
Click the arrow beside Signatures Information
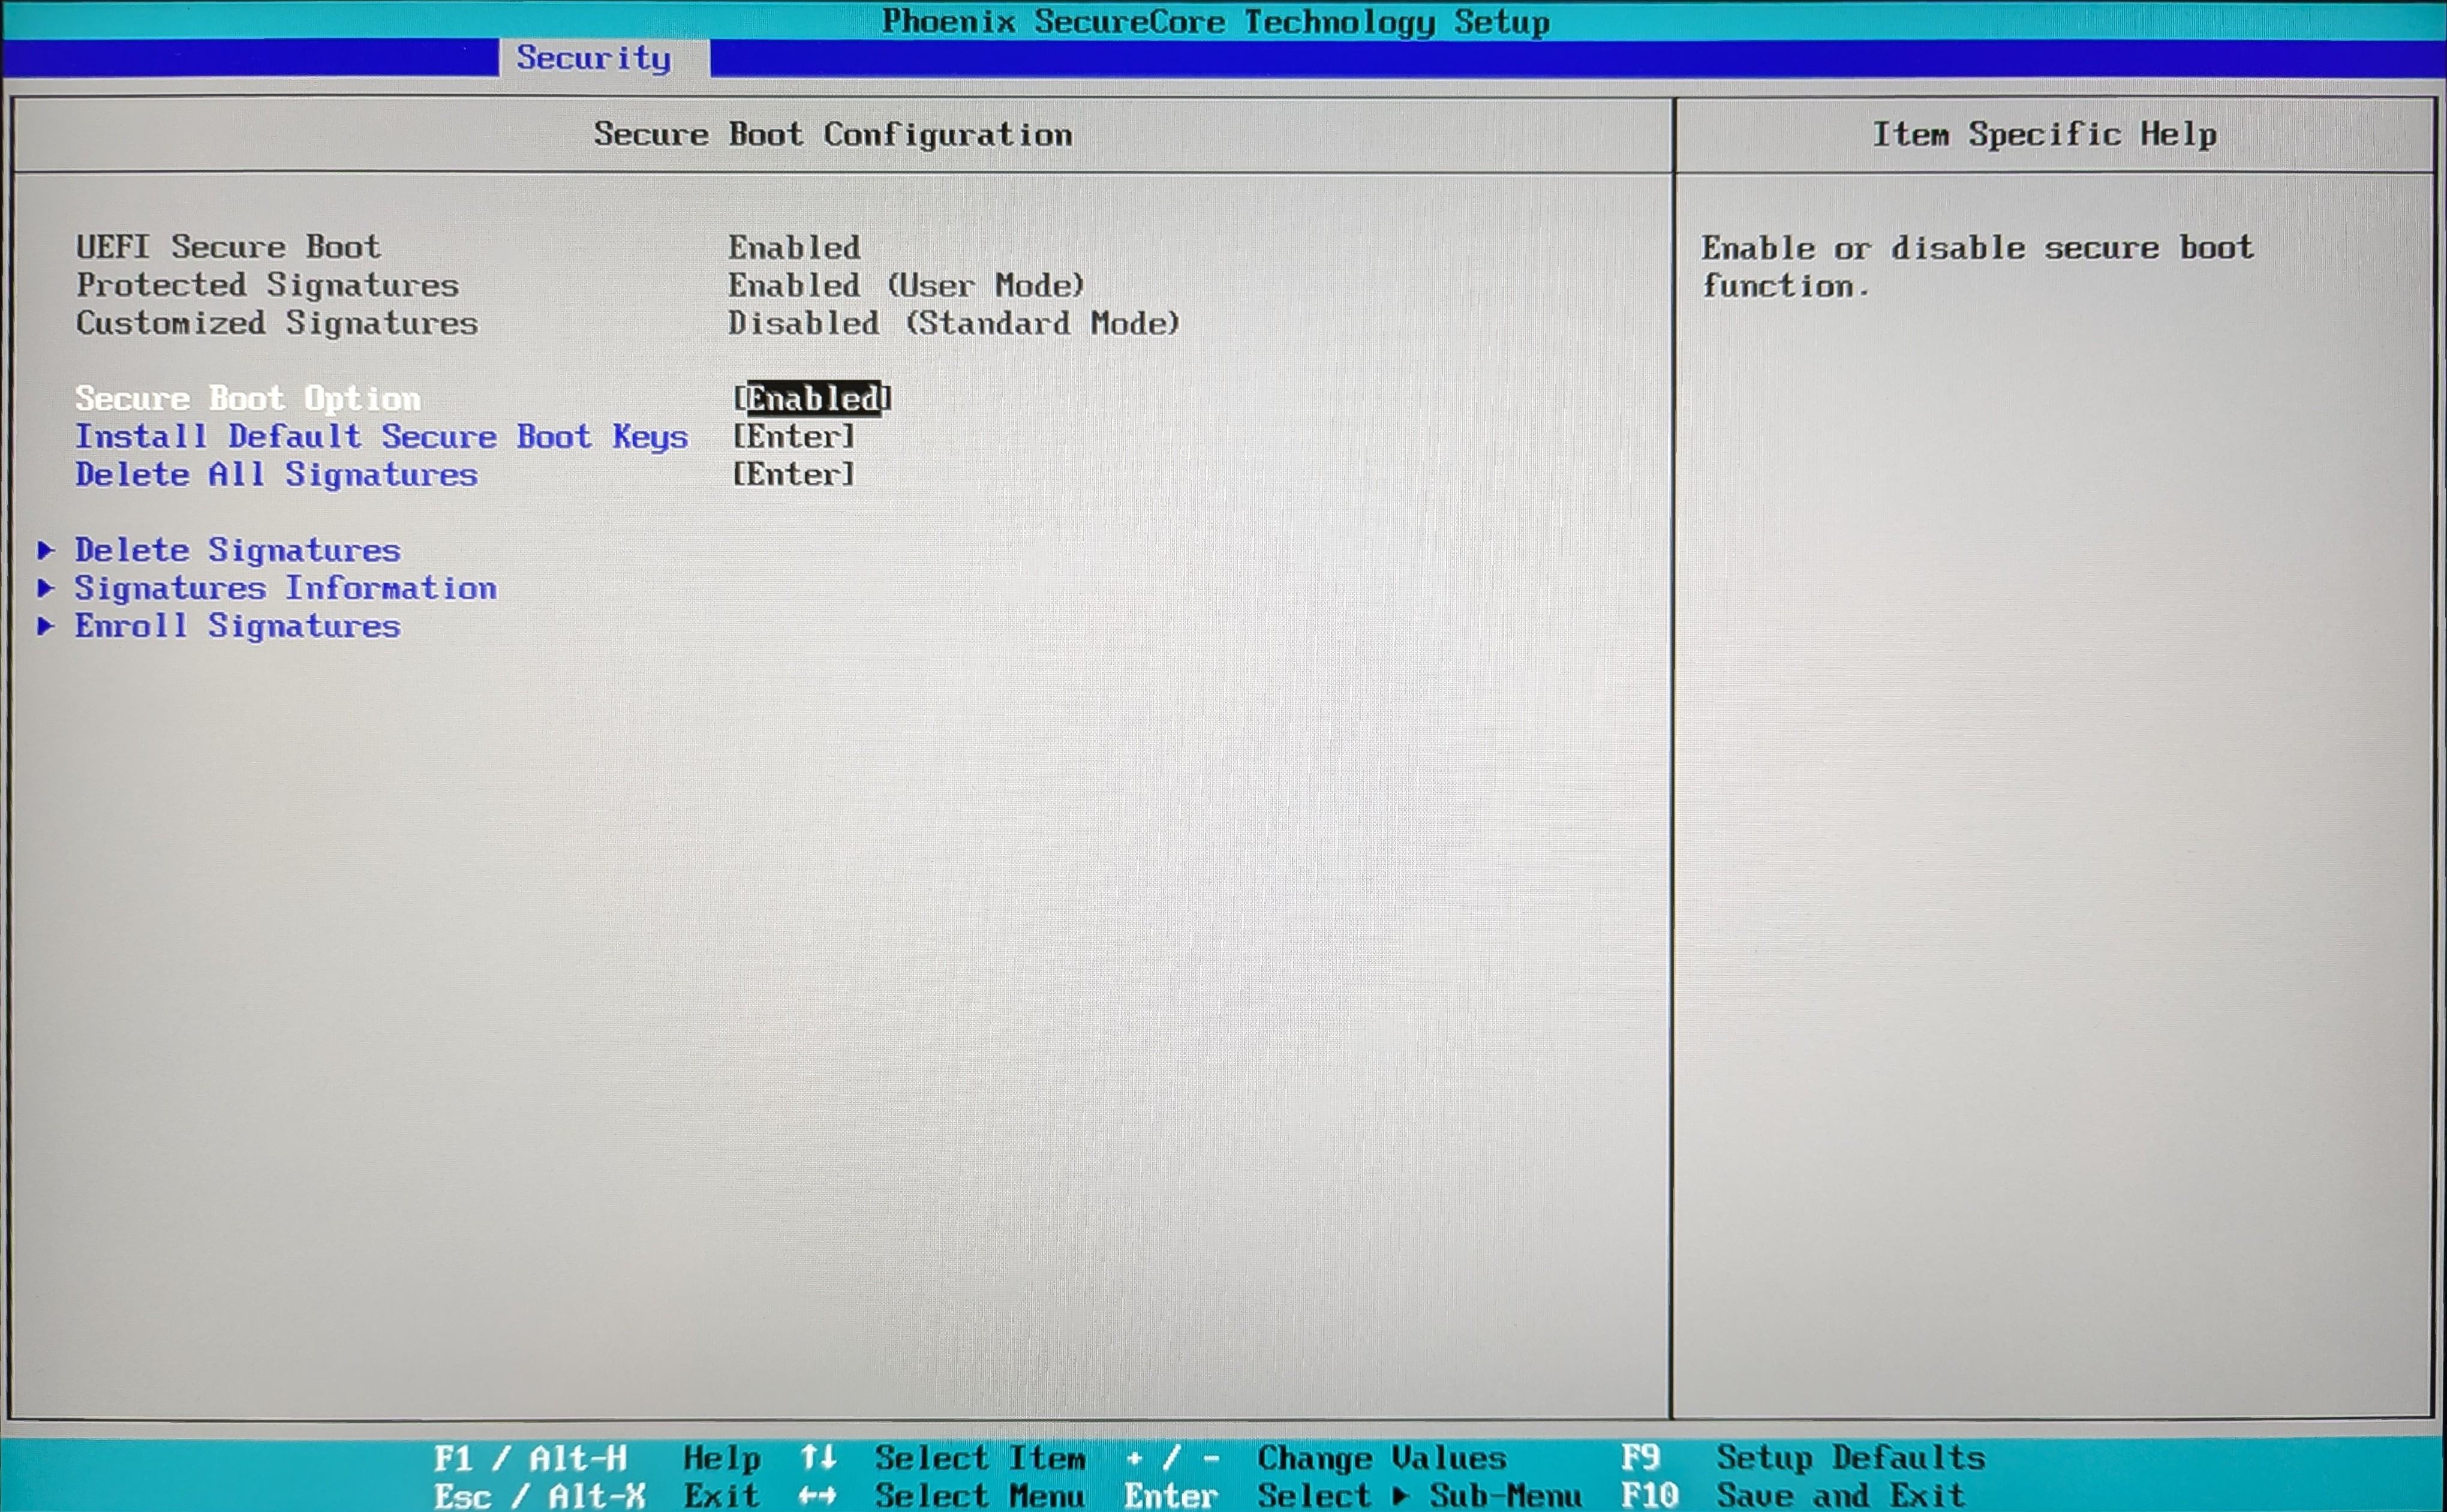click(x=45, y=588)
